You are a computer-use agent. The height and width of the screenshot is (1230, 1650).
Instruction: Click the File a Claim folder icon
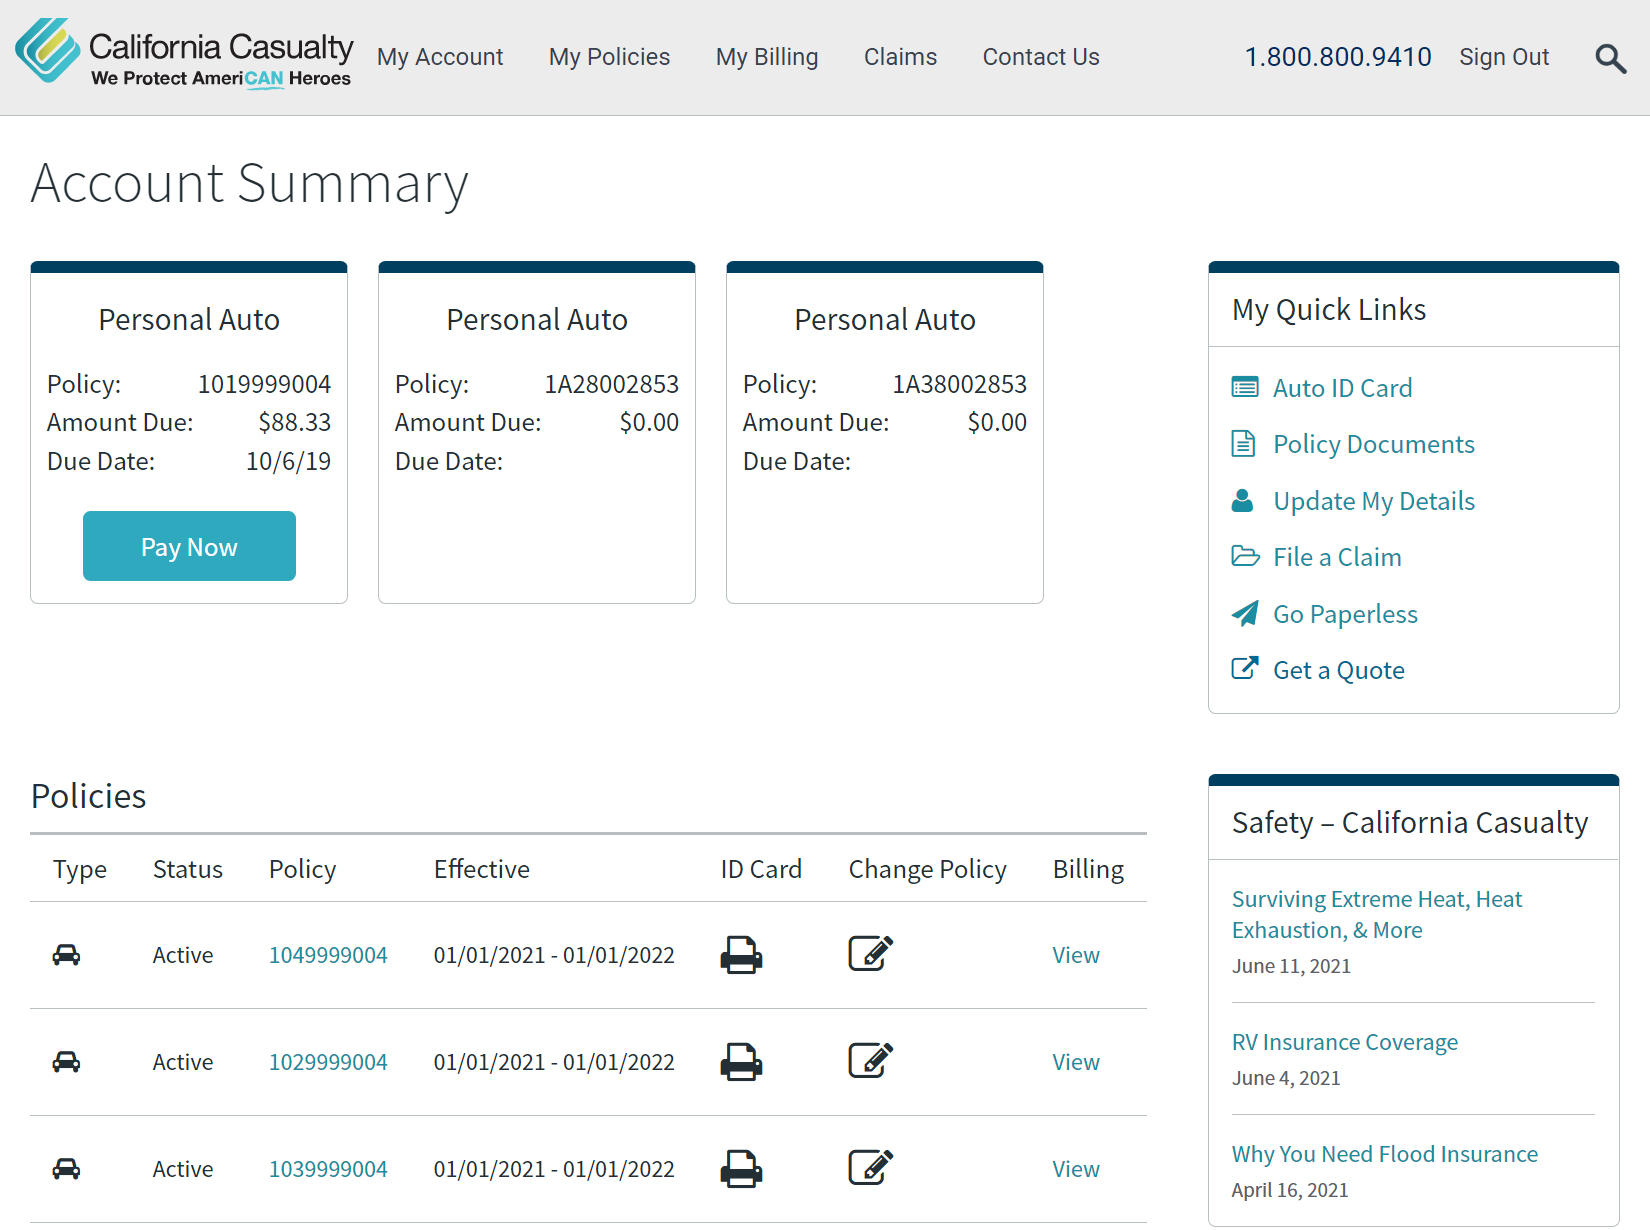click(1245, 556)
